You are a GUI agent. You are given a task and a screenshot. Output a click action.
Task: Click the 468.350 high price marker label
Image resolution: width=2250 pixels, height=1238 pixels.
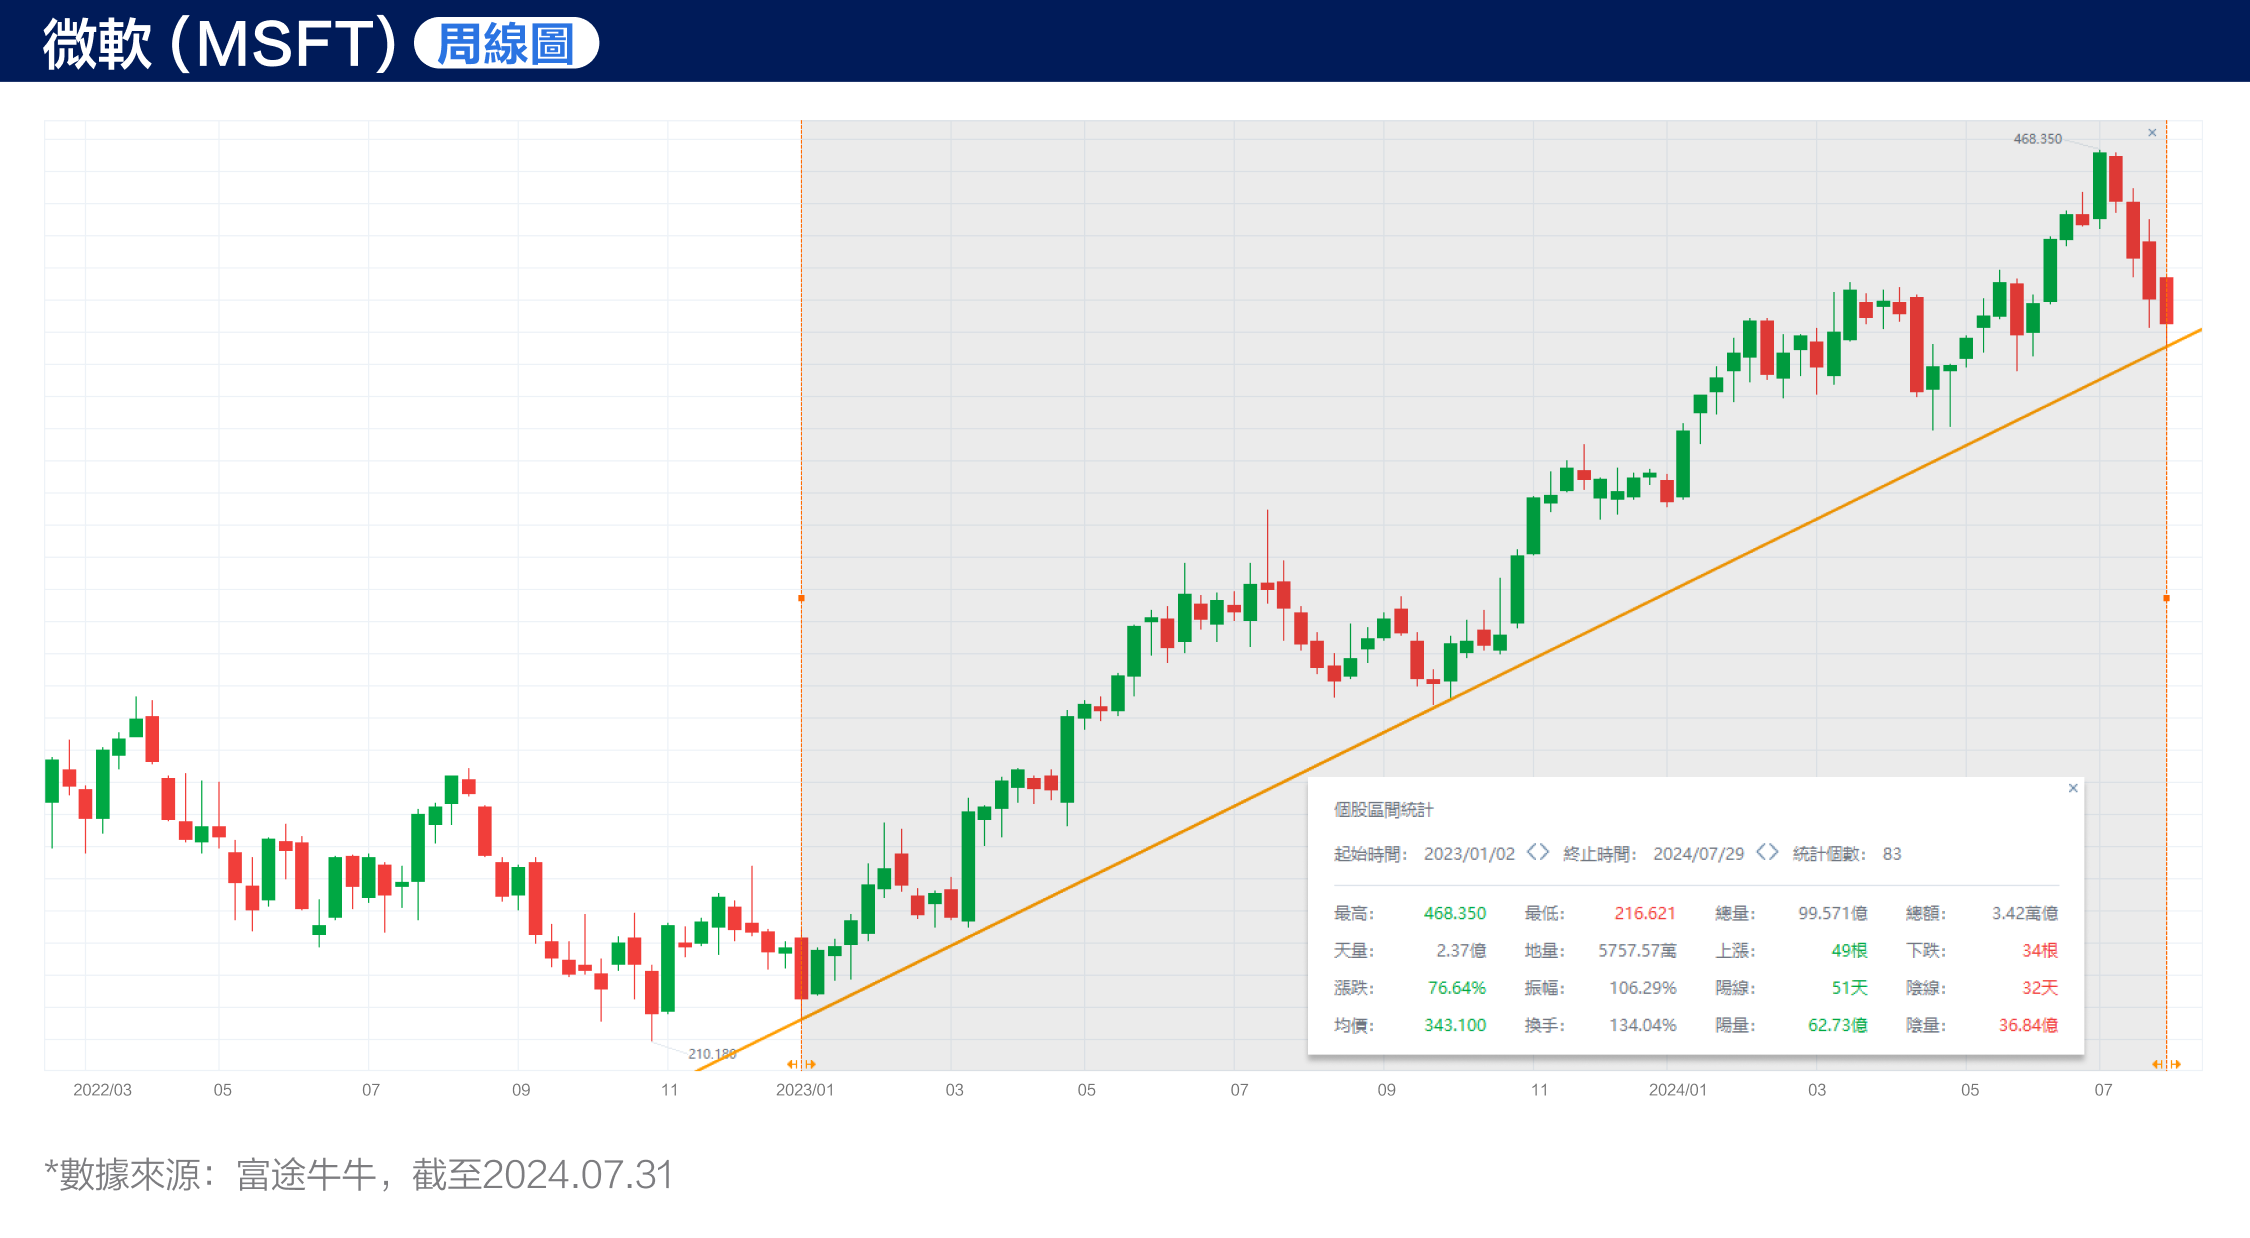click(2040, 140)
